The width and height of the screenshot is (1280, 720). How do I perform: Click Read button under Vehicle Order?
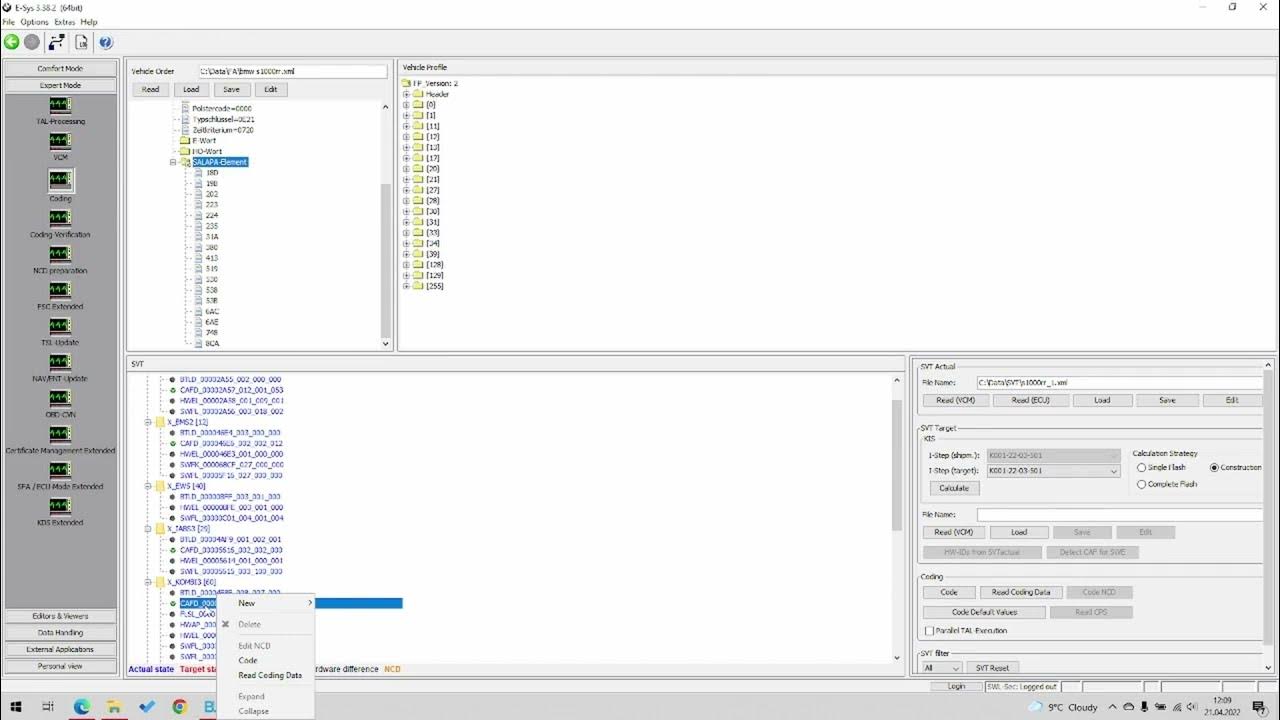[150, 89]
